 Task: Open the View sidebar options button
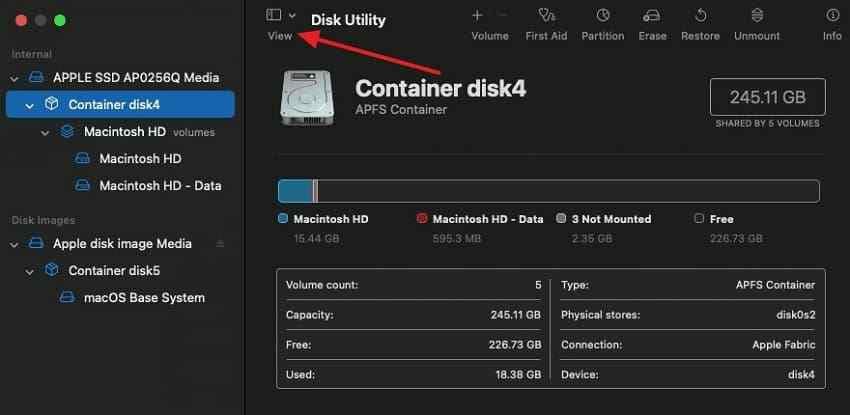[274, 15]
